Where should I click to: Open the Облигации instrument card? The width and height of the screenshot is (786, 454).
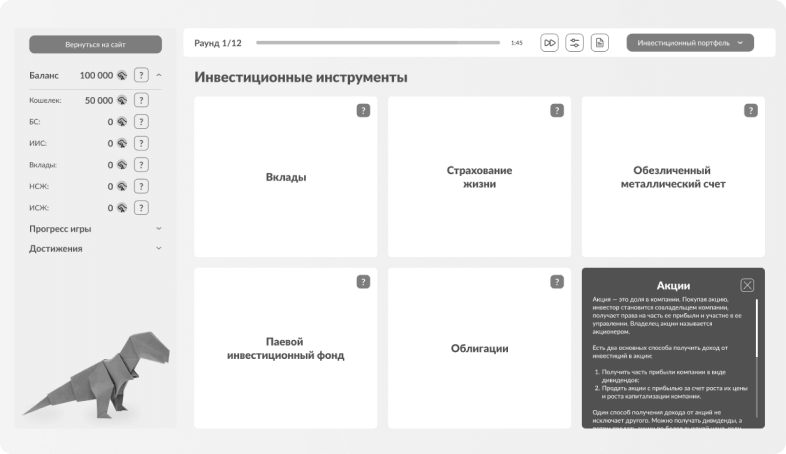(479, 348)
